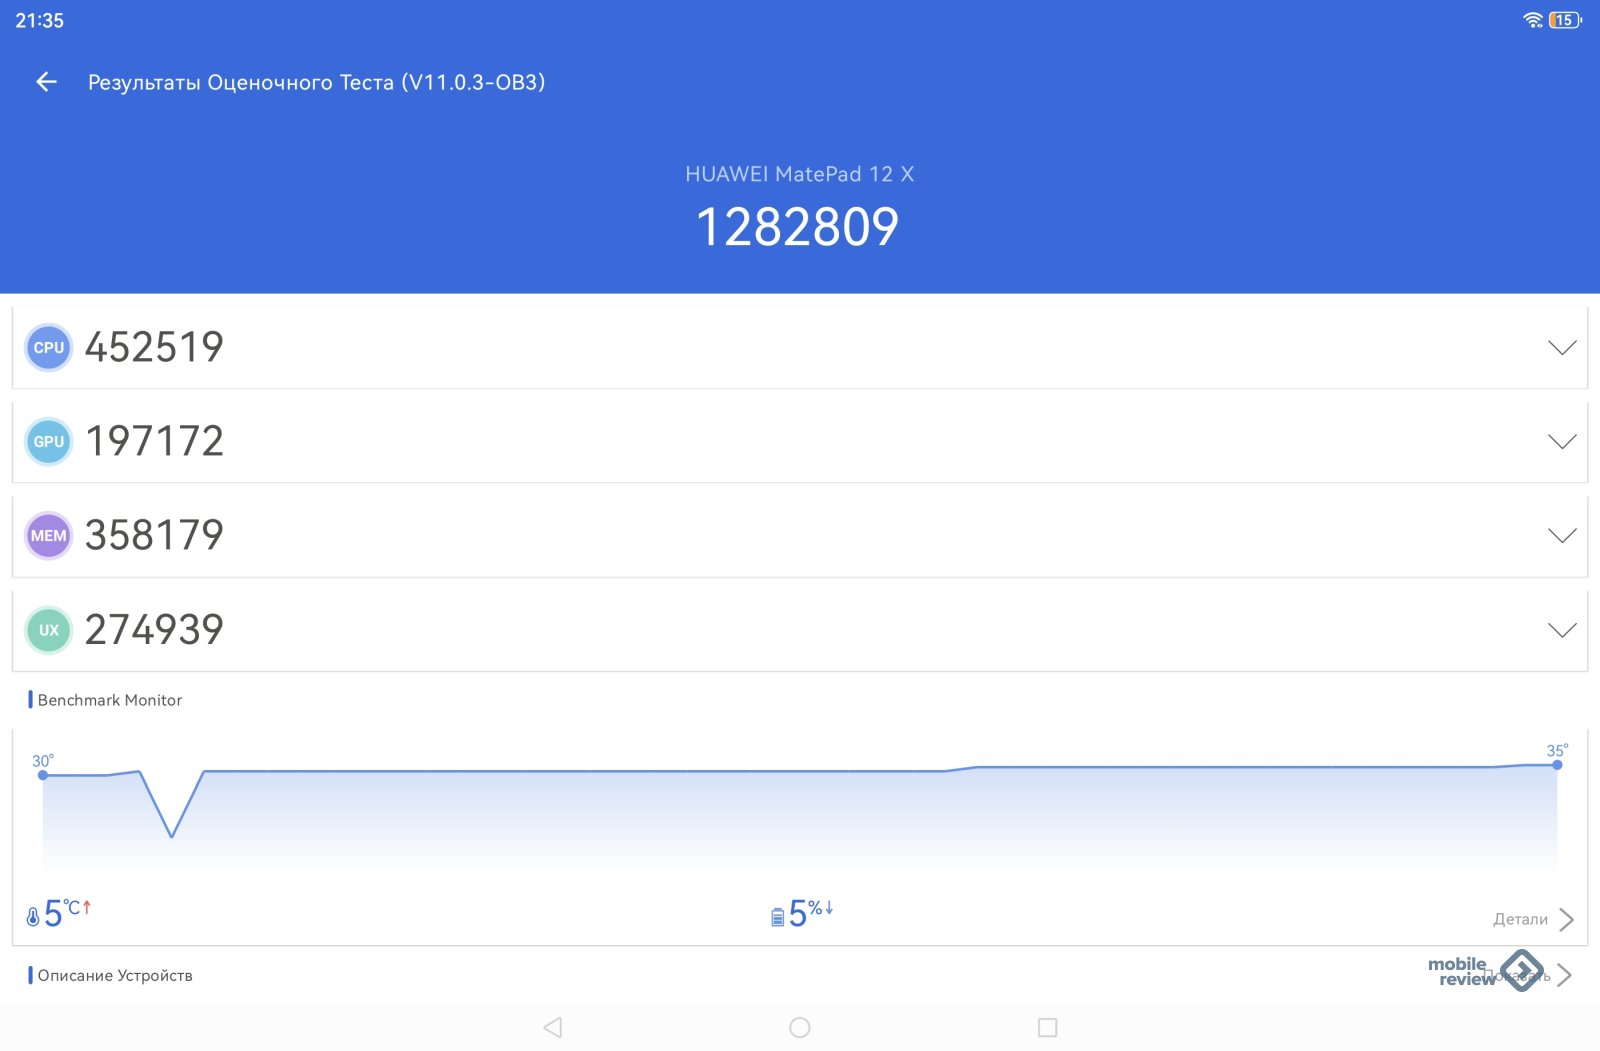
Task: Tap the back arrow in the header
Action: (46, 82)
